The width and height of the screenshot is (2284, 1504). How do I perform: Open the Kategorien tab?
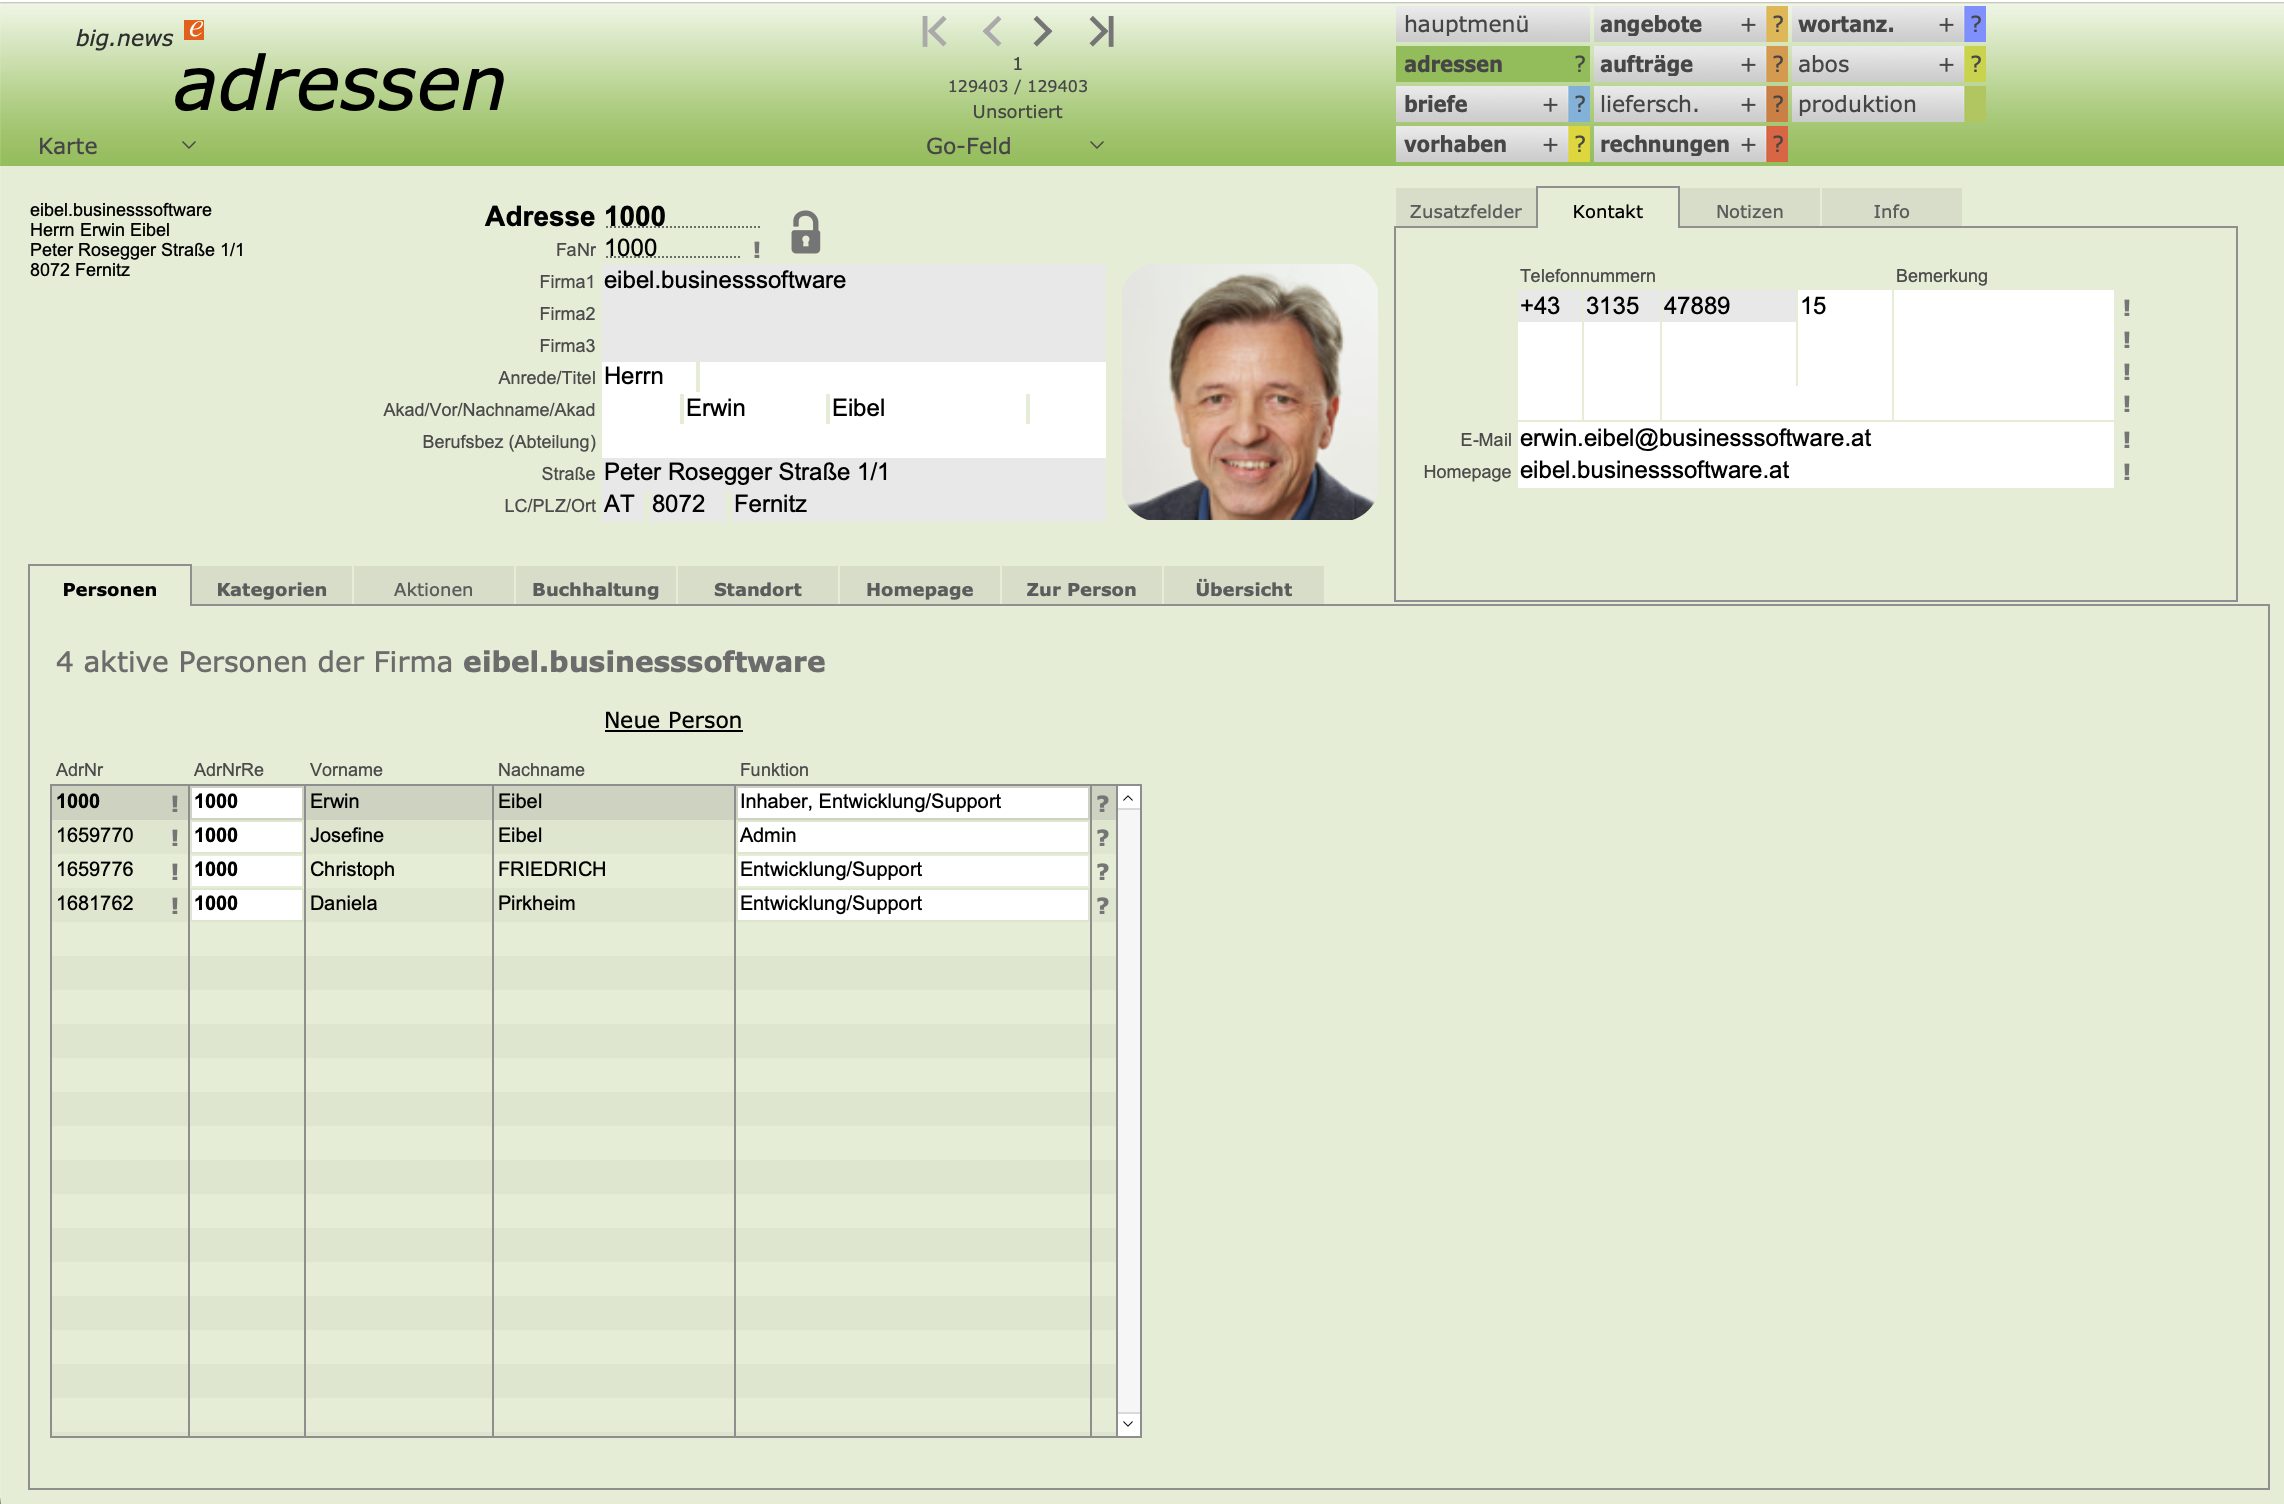[x=272, y=589]
